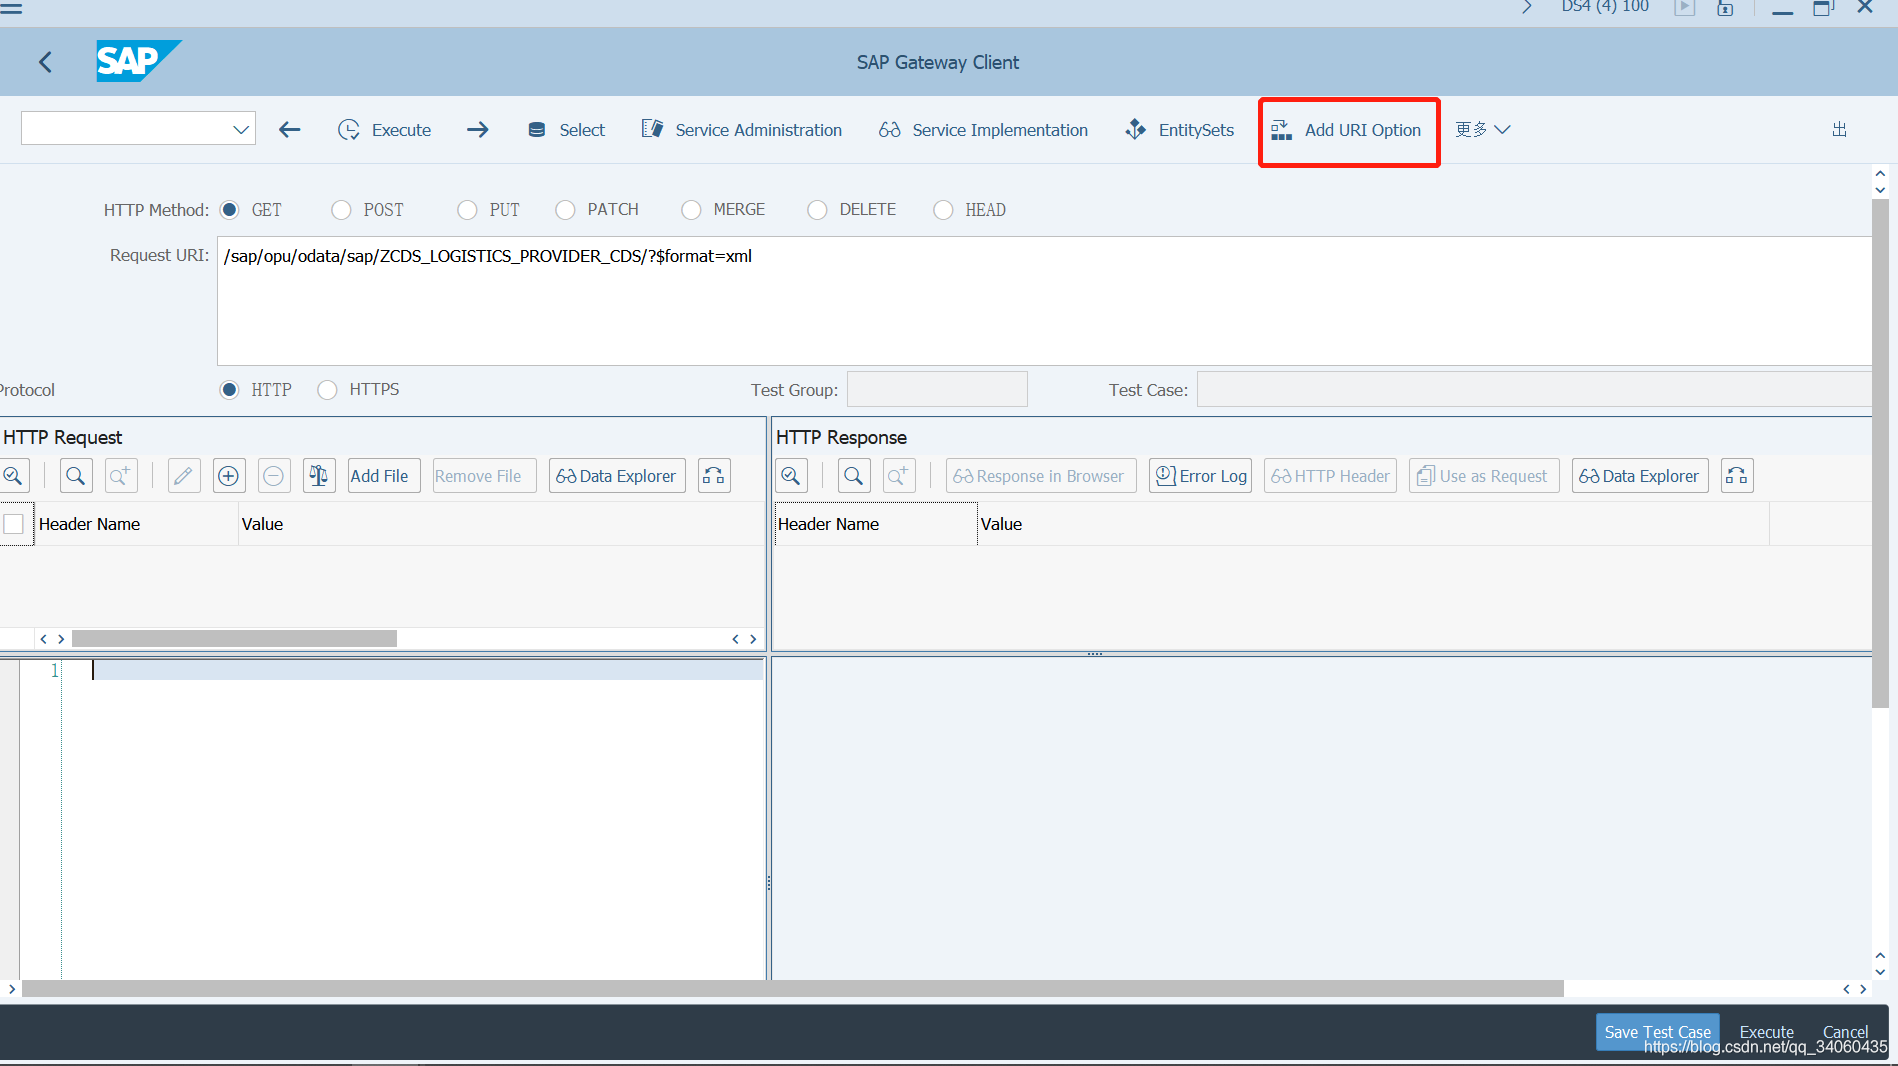The width and height of the screenshot is (1898, 1066).
Task: Open the Error Log
Action: (1200, 476)
